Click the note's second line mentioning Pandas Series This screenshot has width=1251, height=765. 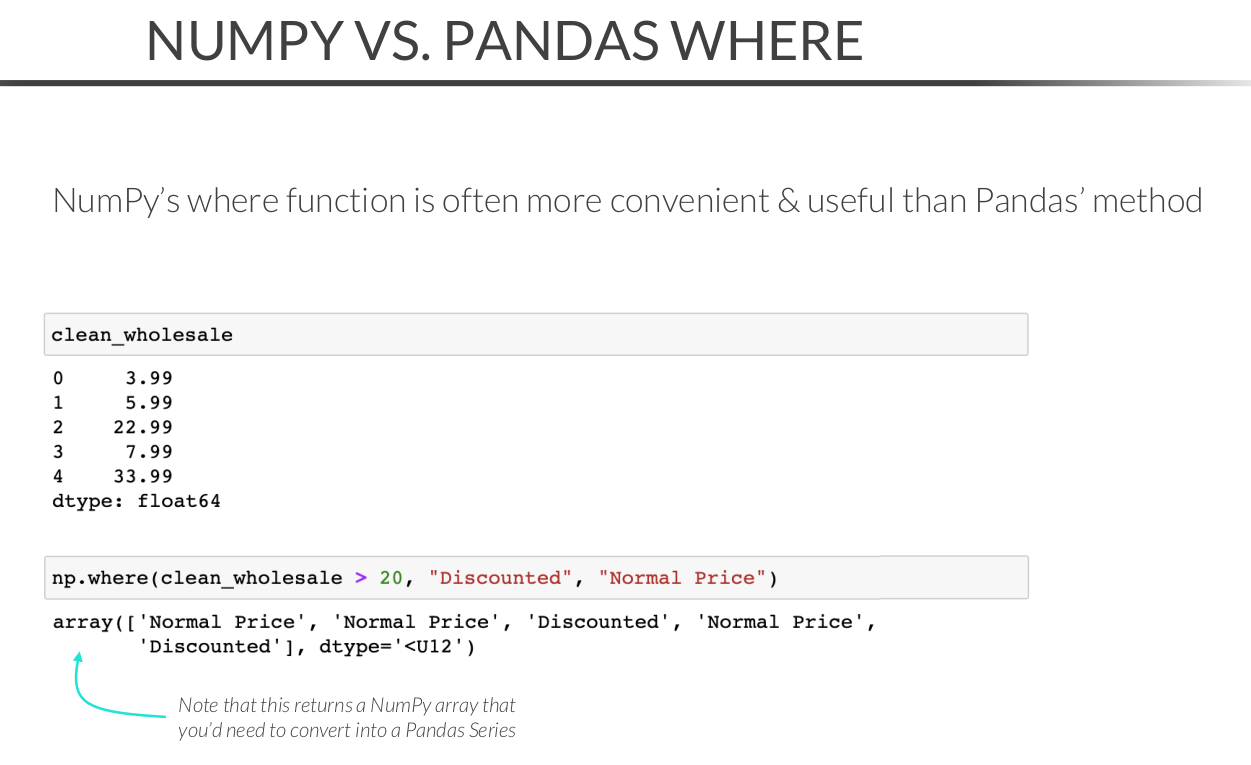tap(346, 730)
